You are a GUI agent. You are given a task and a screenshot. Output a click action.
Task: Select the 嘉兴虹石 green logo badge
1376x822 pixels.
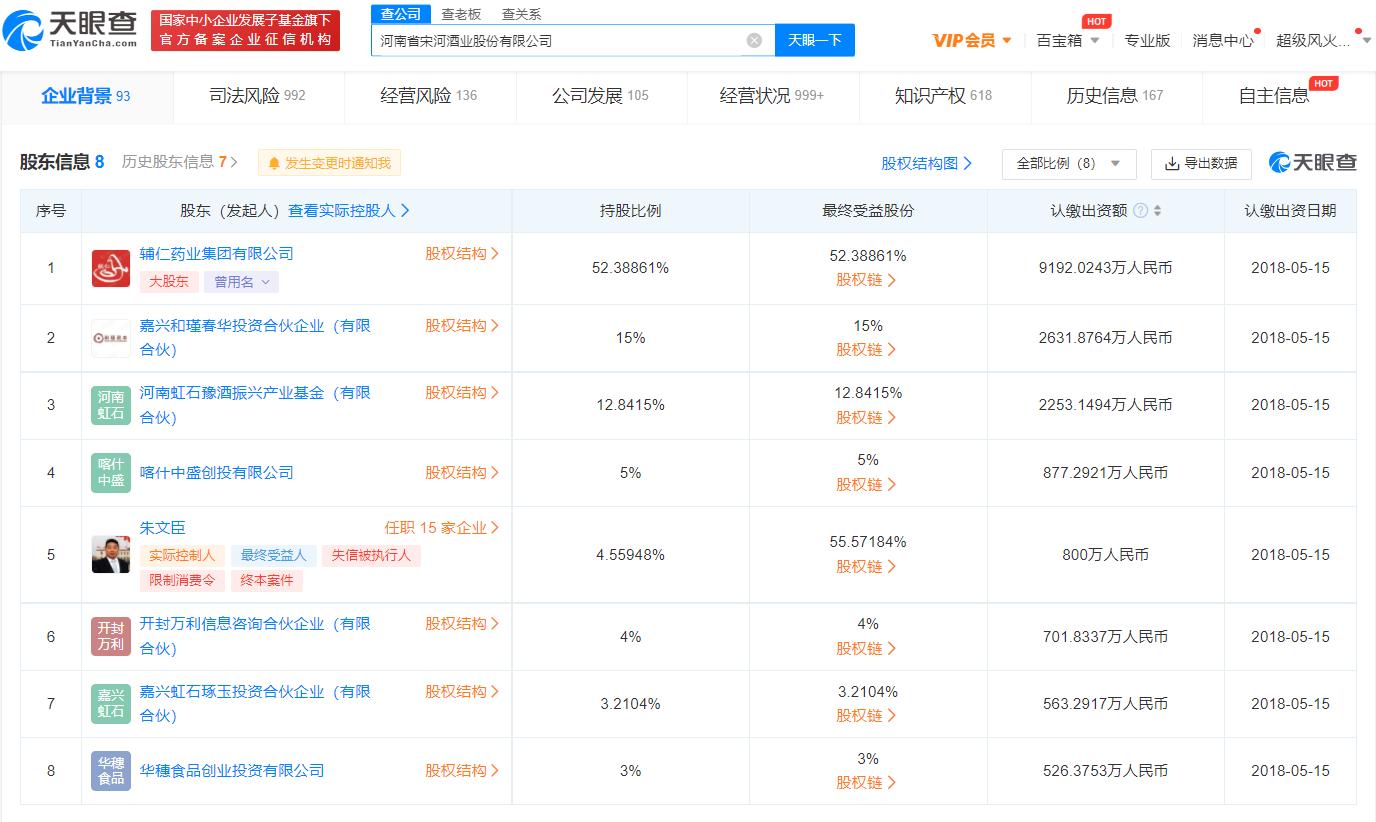[x=111, y=704]
